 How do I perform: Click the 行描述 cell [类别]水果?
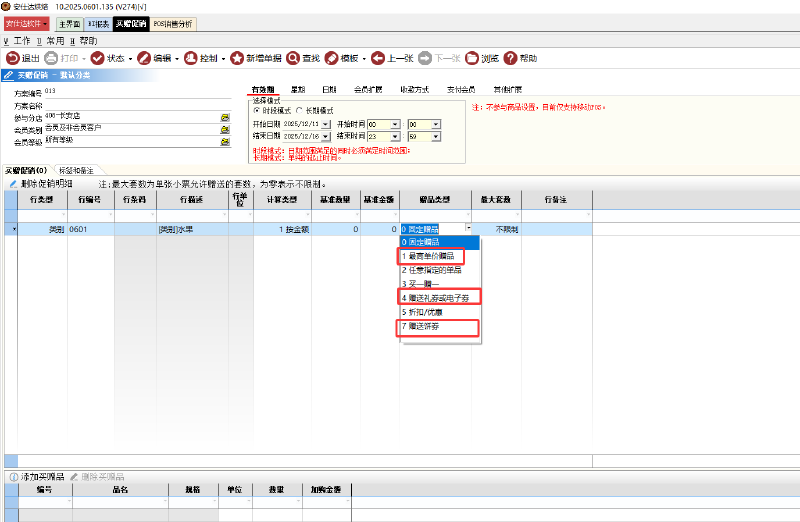(192, 230)
